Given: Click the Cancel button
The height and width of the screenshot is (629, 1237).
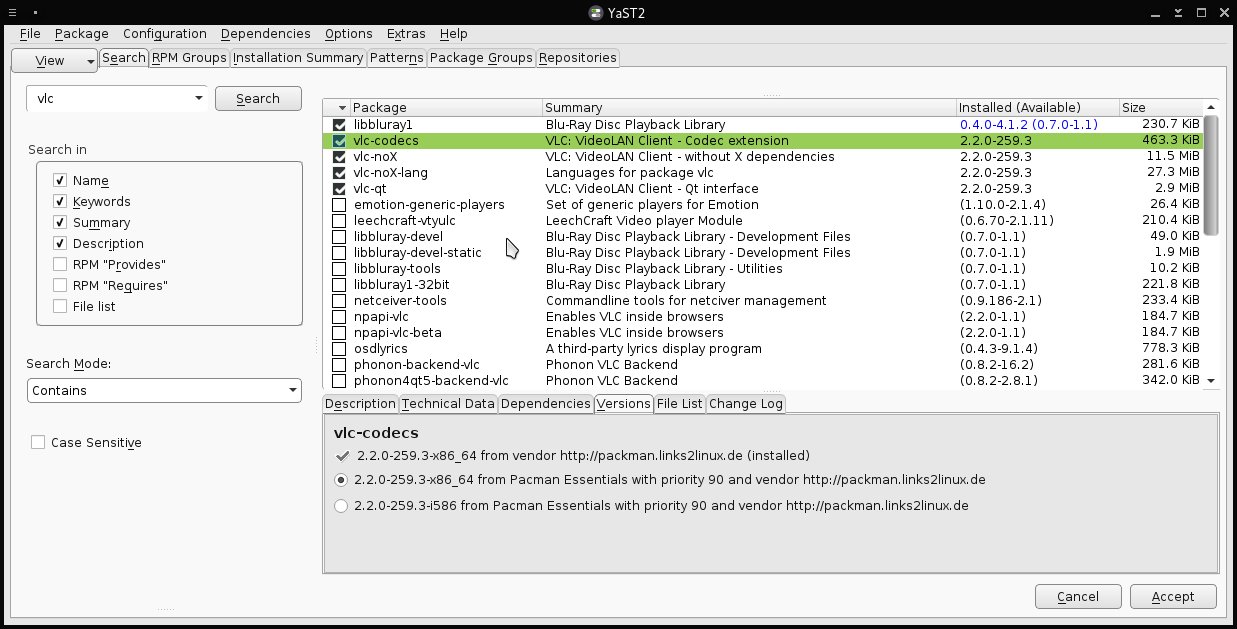Looking at the screenshot, I should [1078, 596].
